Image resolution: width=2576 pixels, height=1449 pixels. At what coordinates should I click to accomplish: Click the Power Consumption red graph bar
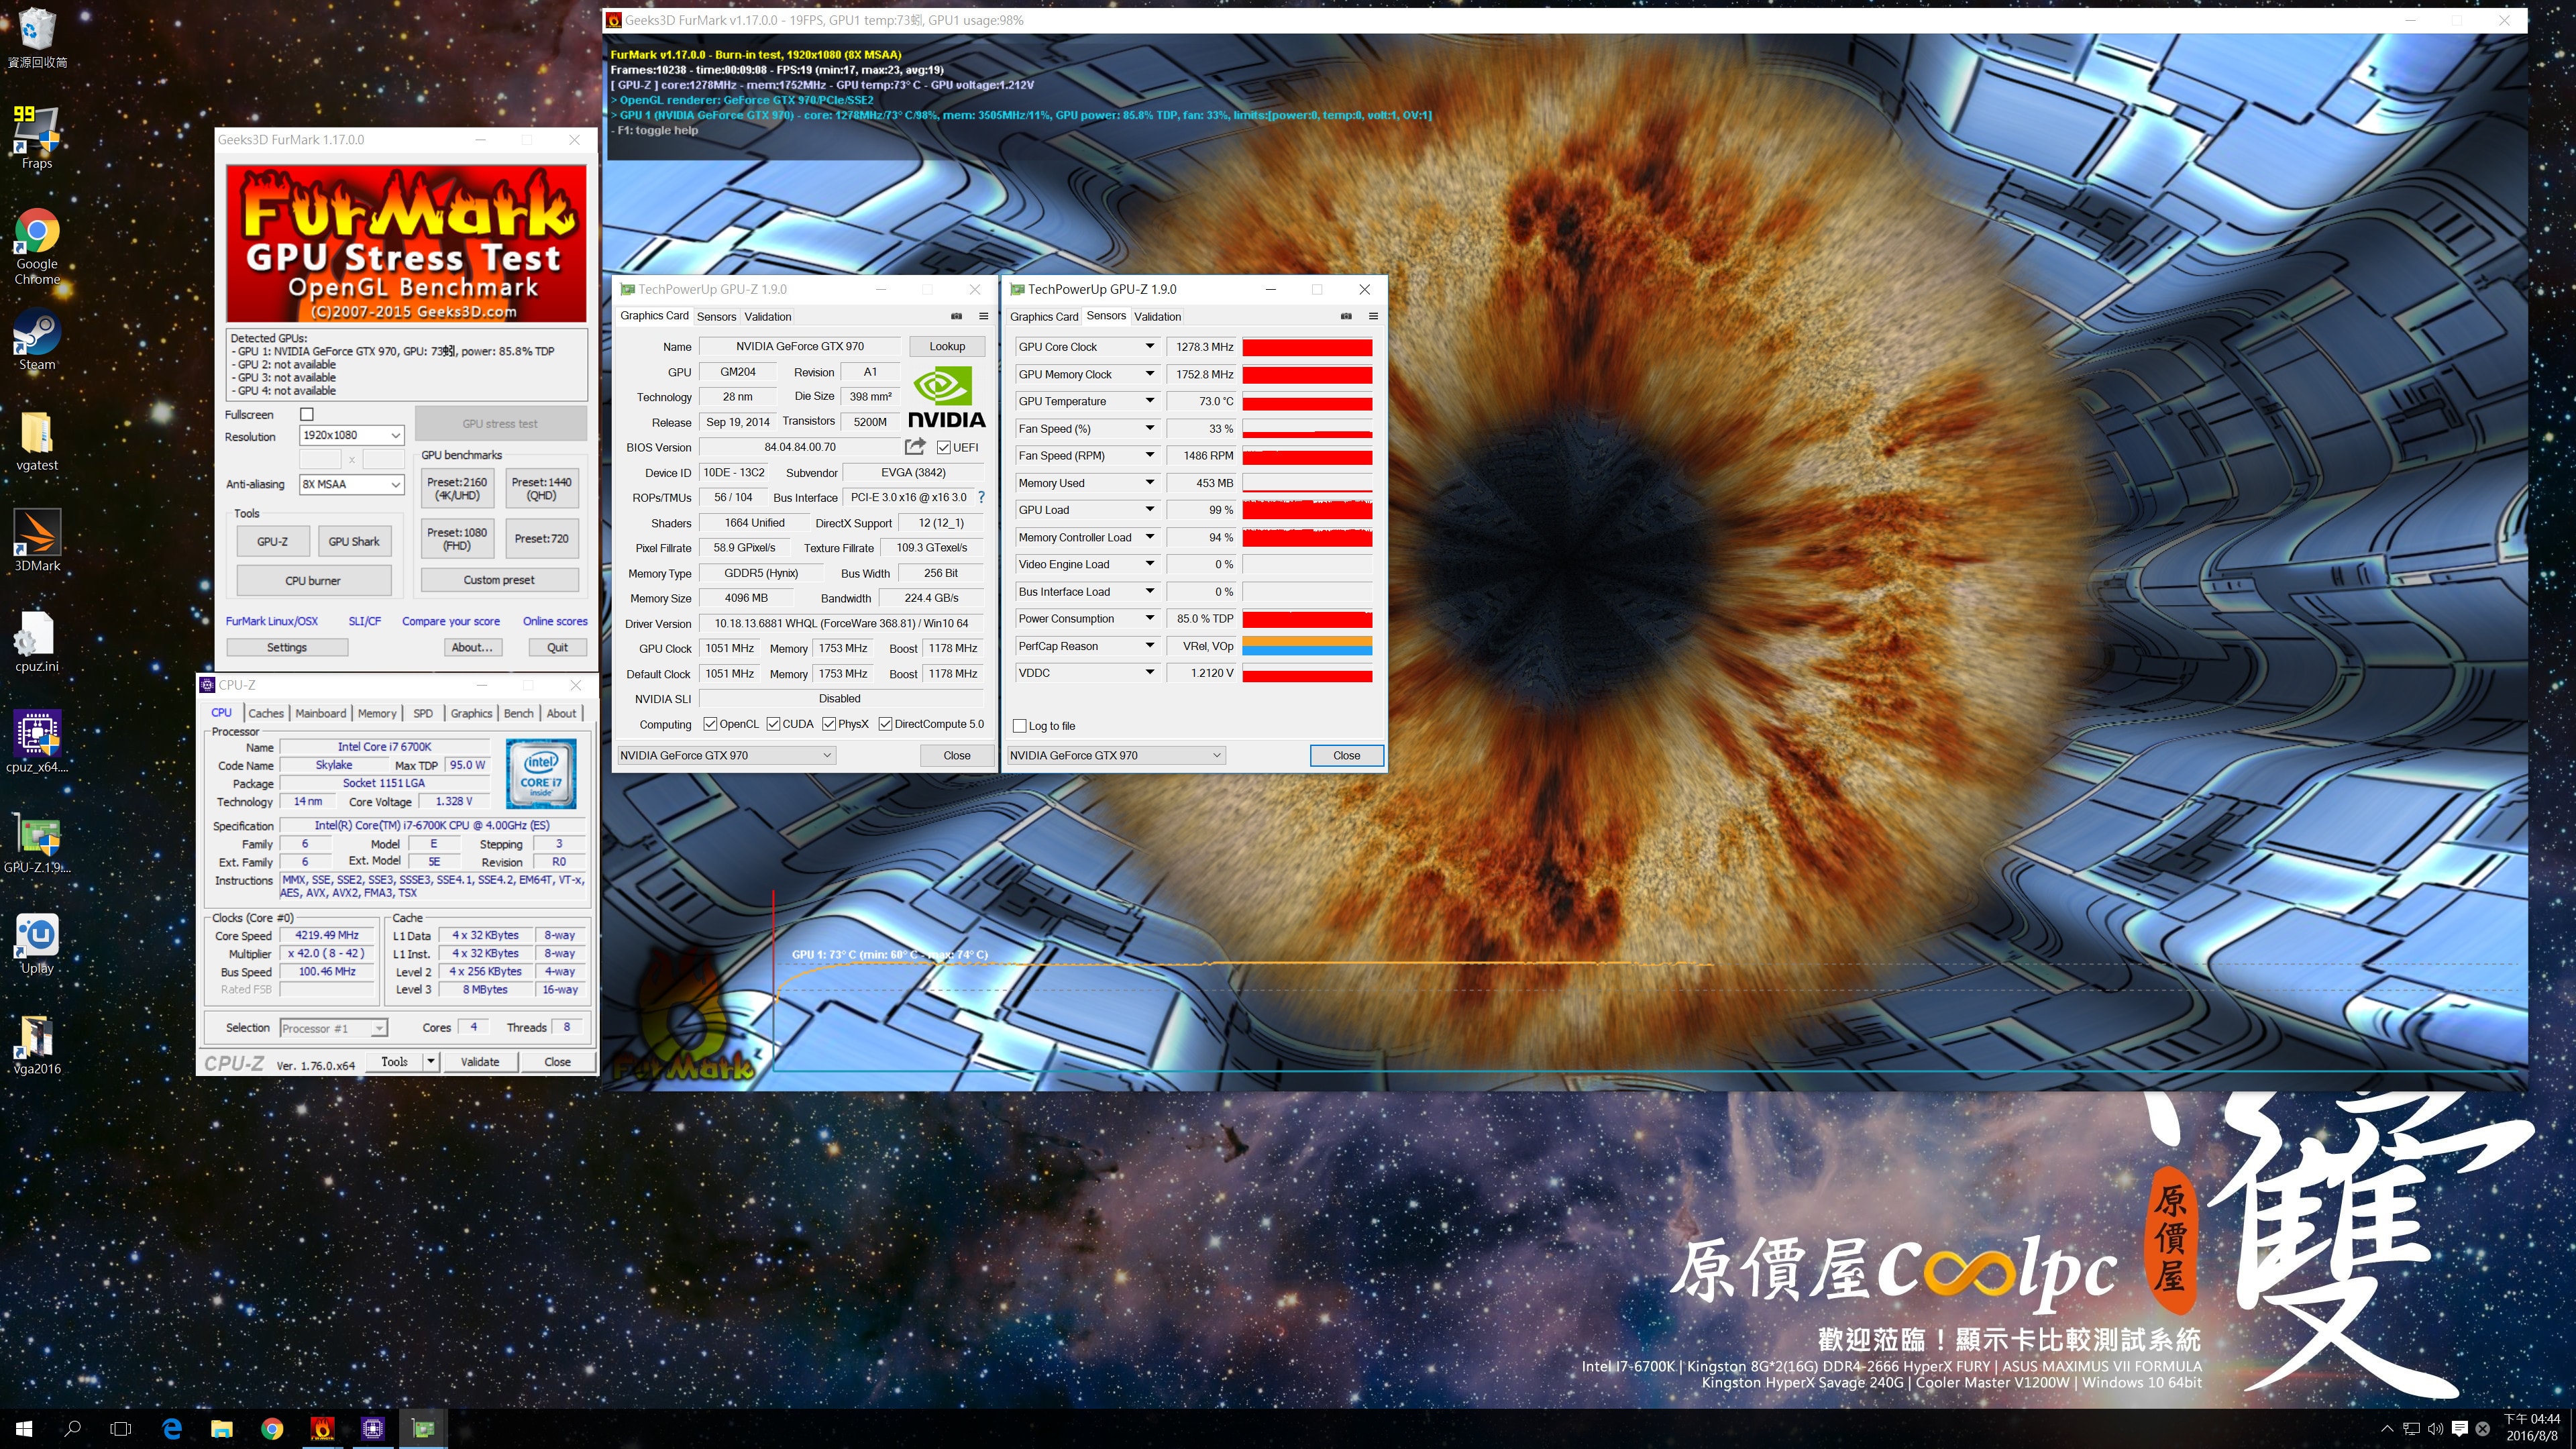[1307, 619]
